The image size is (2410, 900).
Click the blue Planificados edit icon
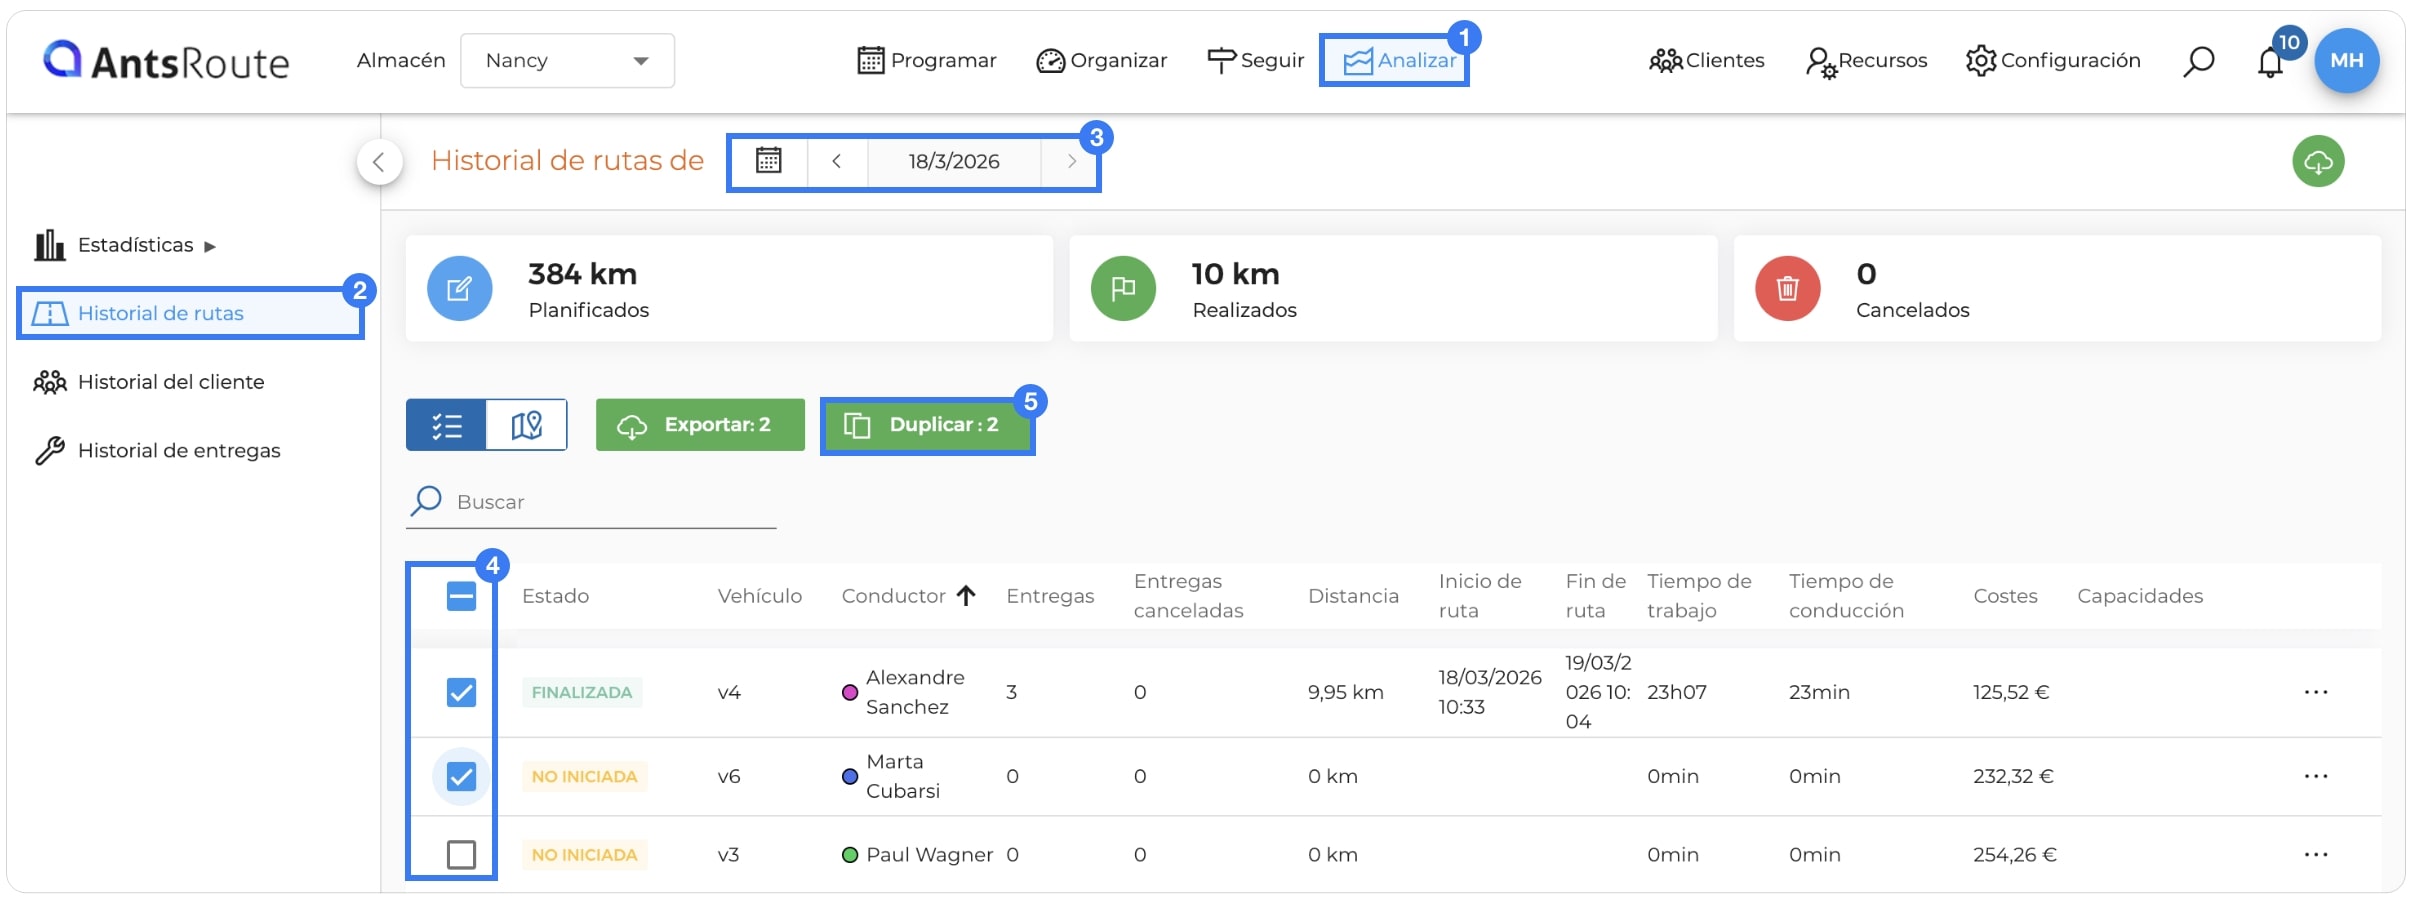459,289
